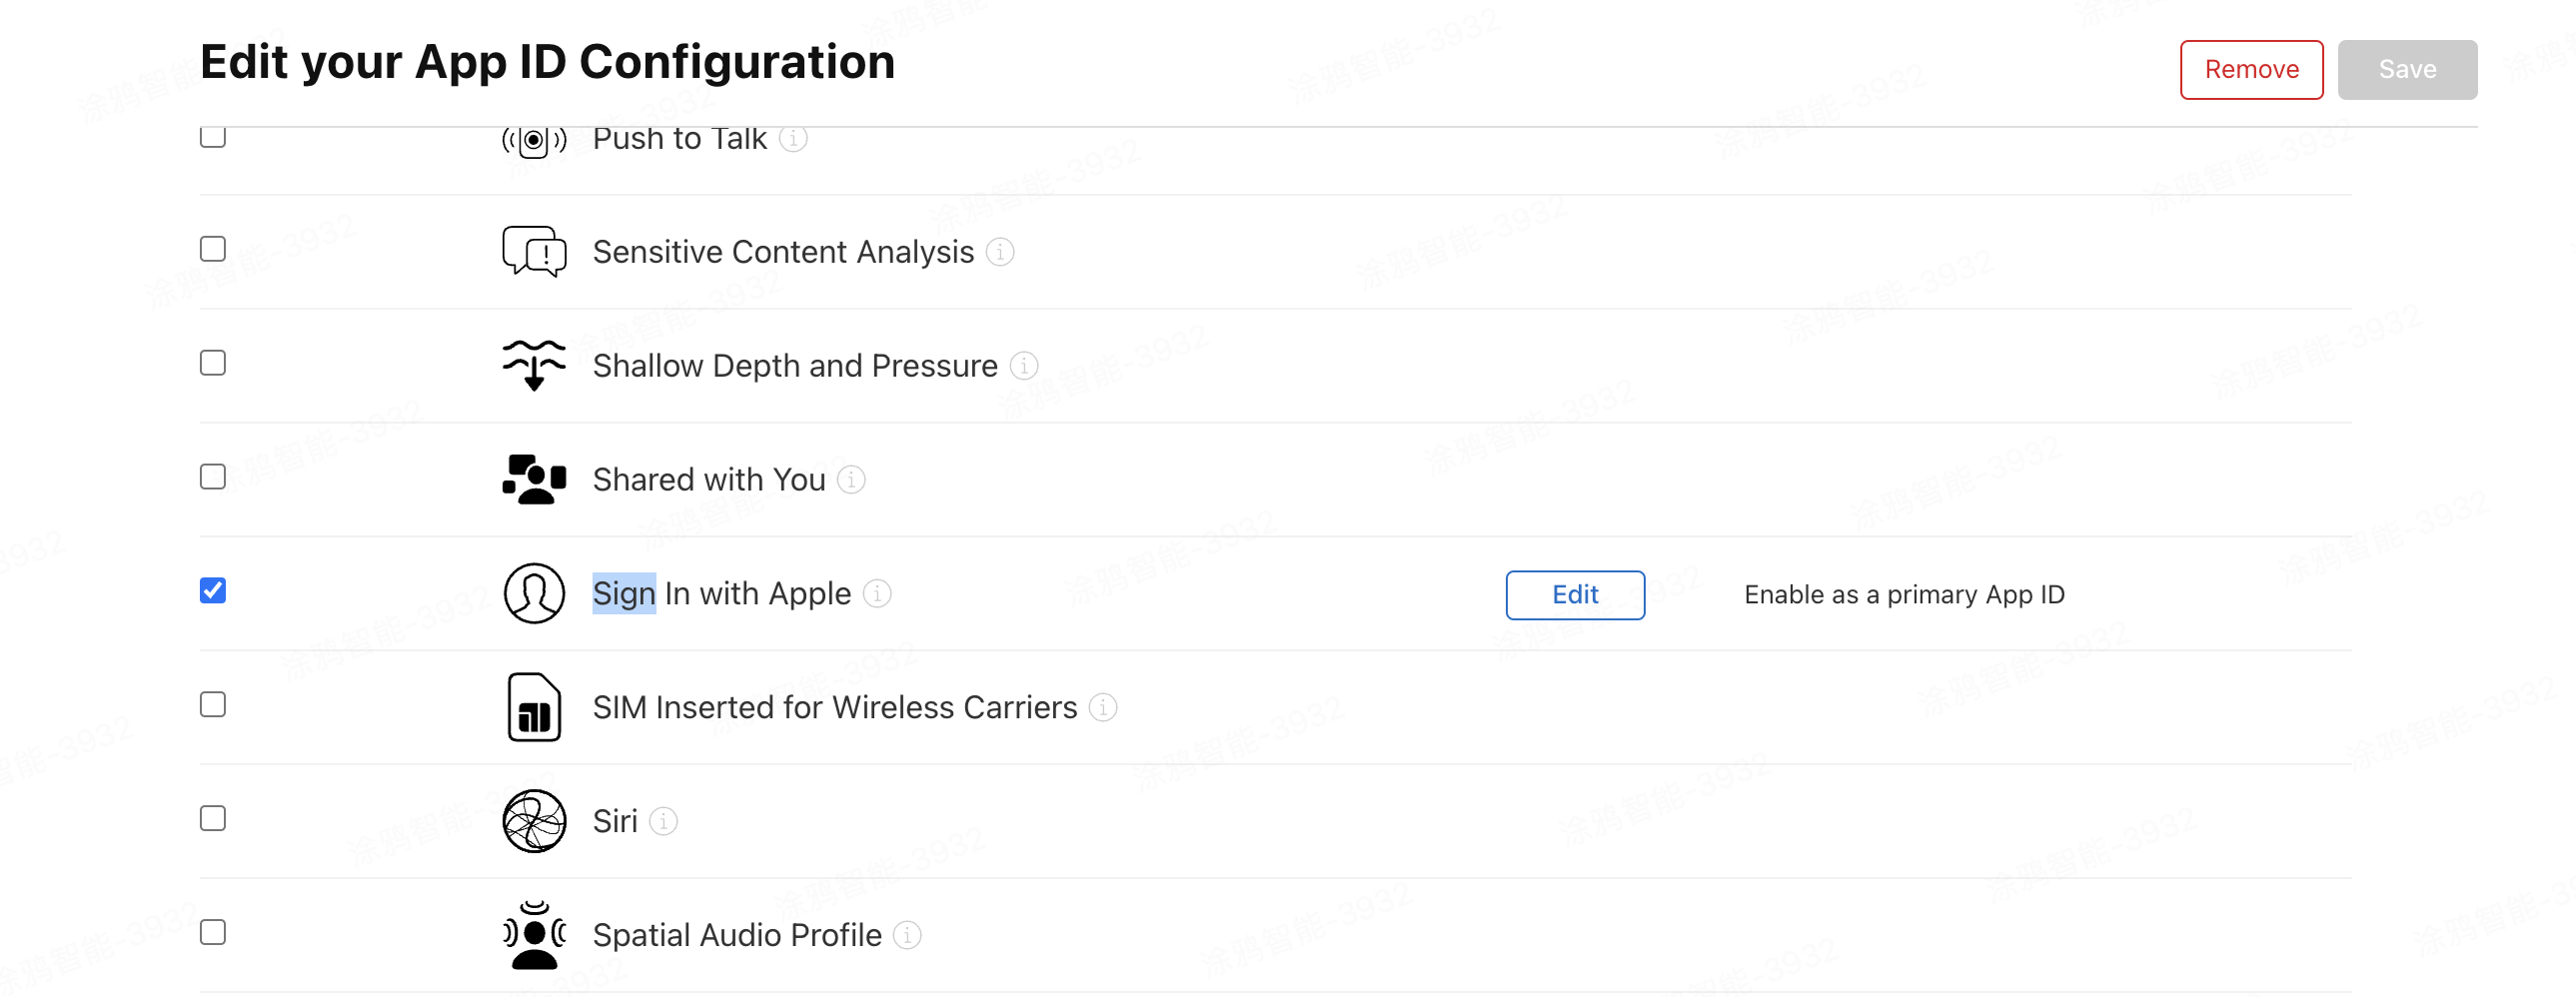Click the Sign In with Apple person icon
The height and width of the screenshot is (997, 2576).
coord(534,593)
